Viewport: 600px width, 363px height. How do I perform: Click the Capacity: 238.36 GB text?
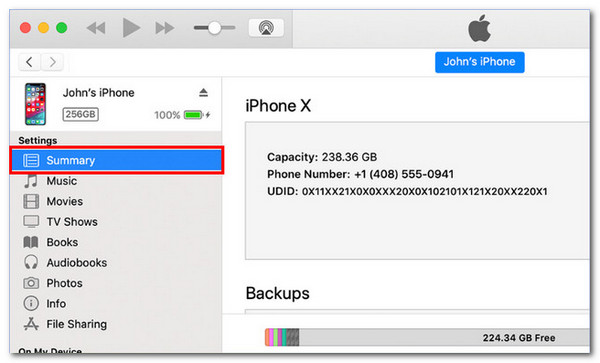322,157
